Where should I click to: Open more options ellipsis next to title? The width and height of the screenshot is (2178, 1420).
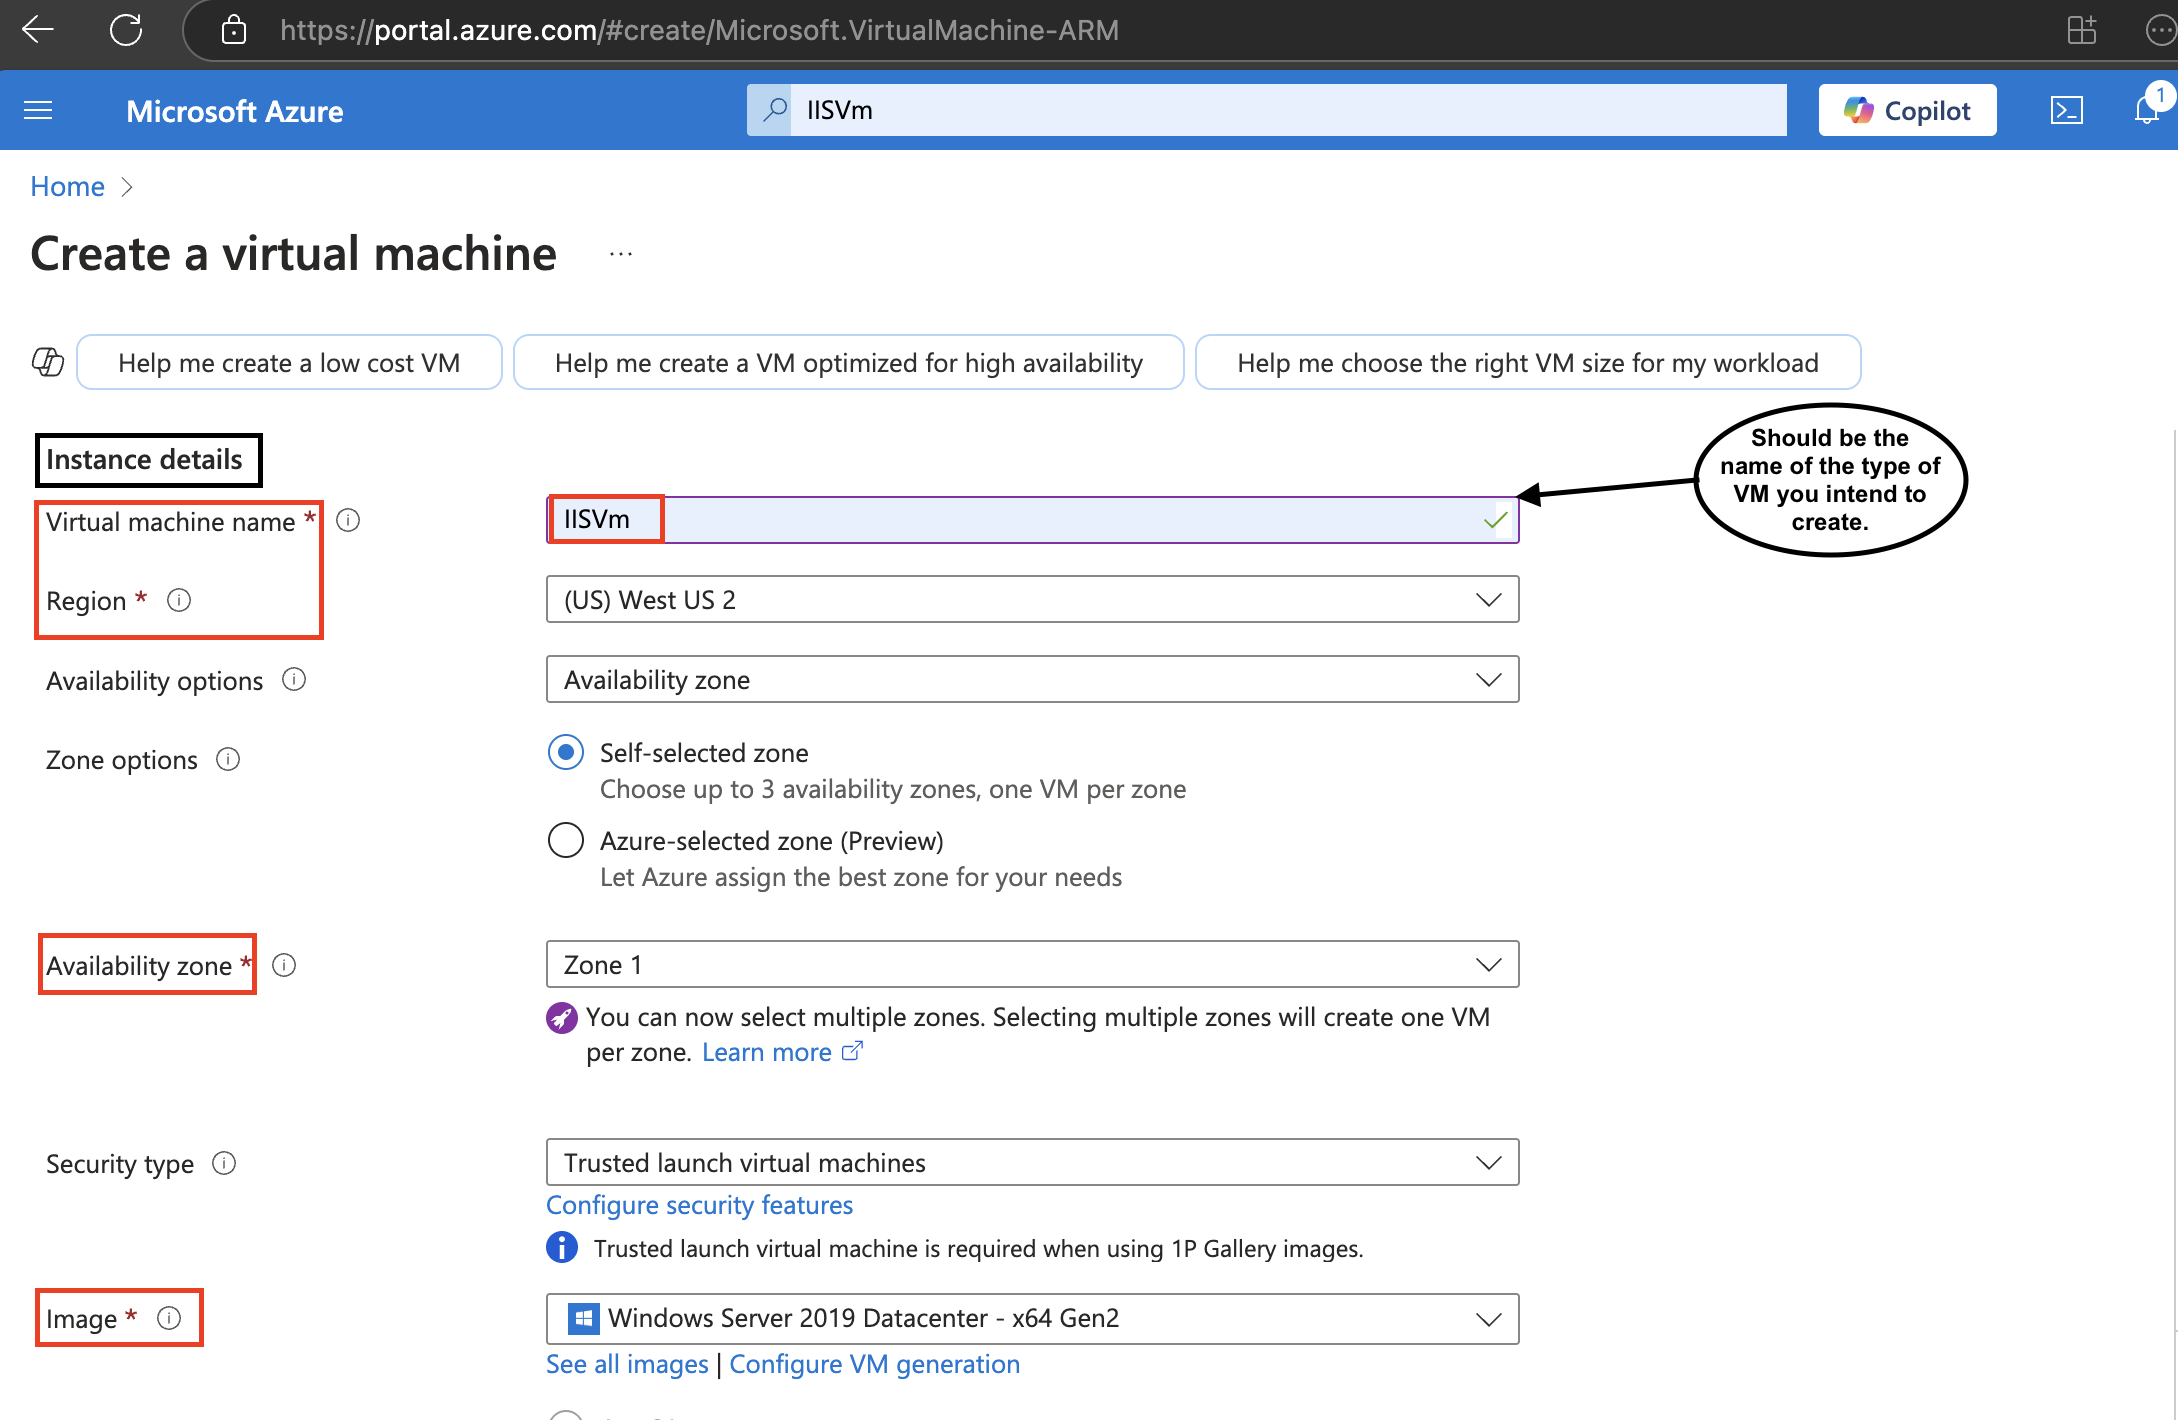point(621,254)
